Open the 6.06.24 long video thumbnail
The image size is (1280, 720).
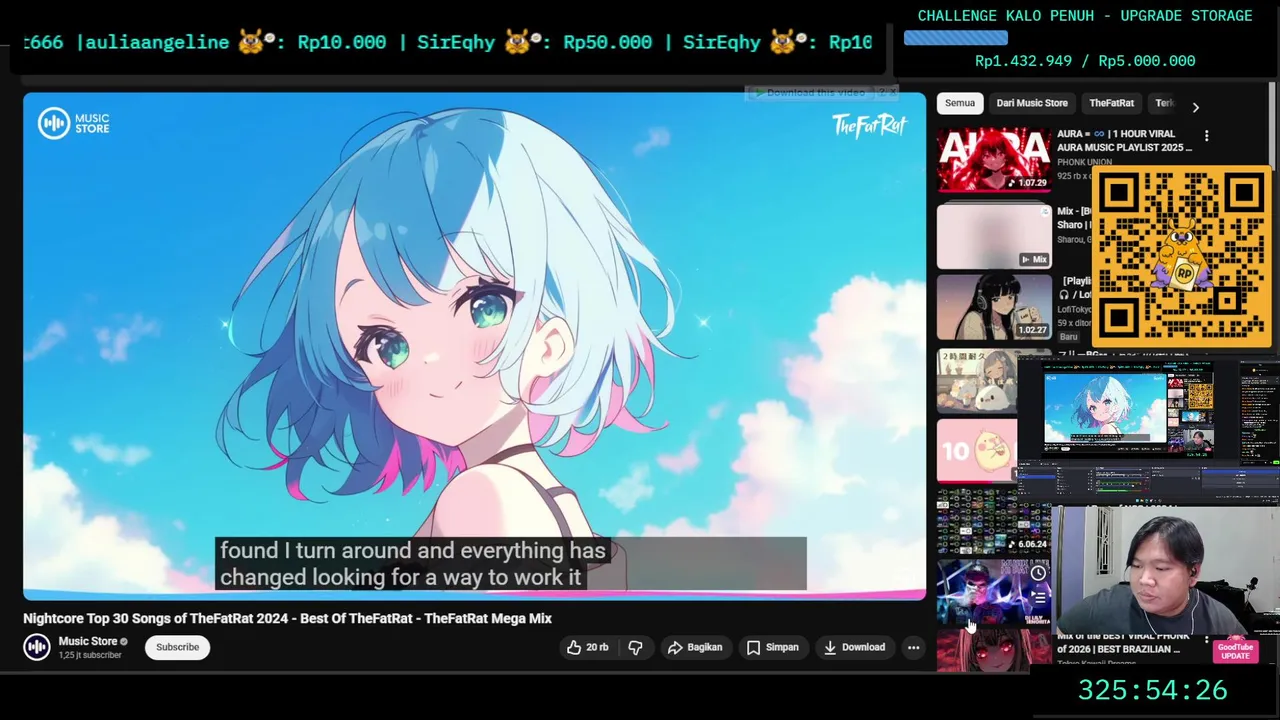tap(994, 522)
